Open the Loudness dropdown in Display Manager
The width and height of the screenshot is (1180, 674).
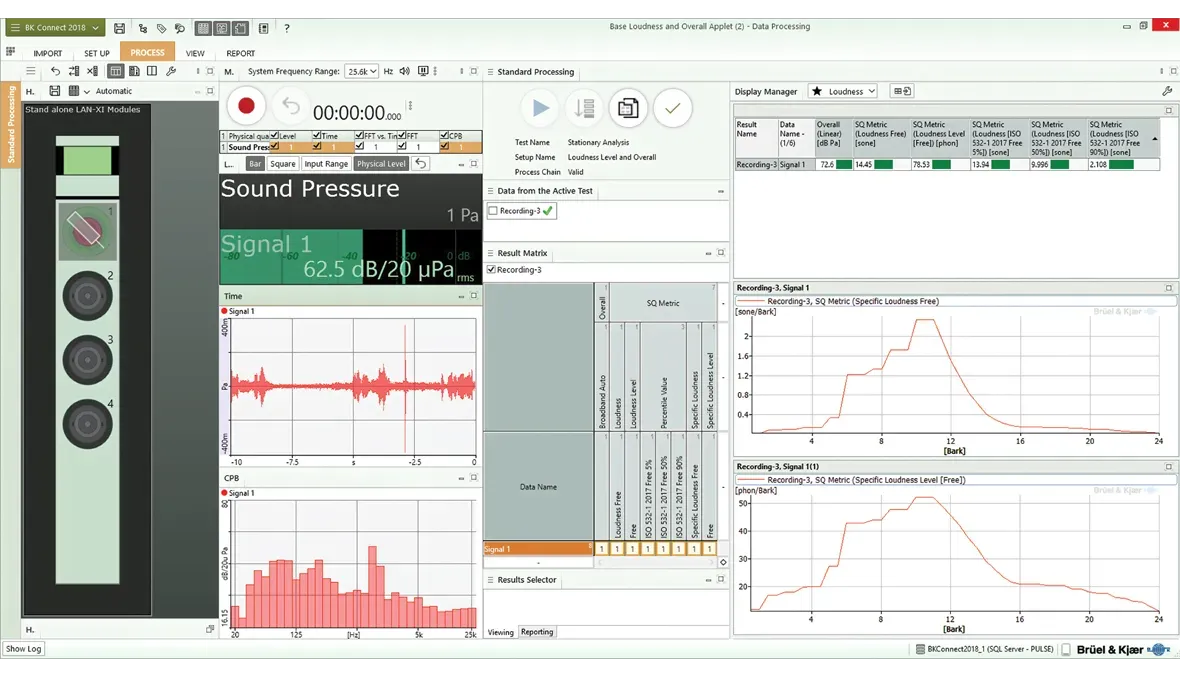pos(843,91)
